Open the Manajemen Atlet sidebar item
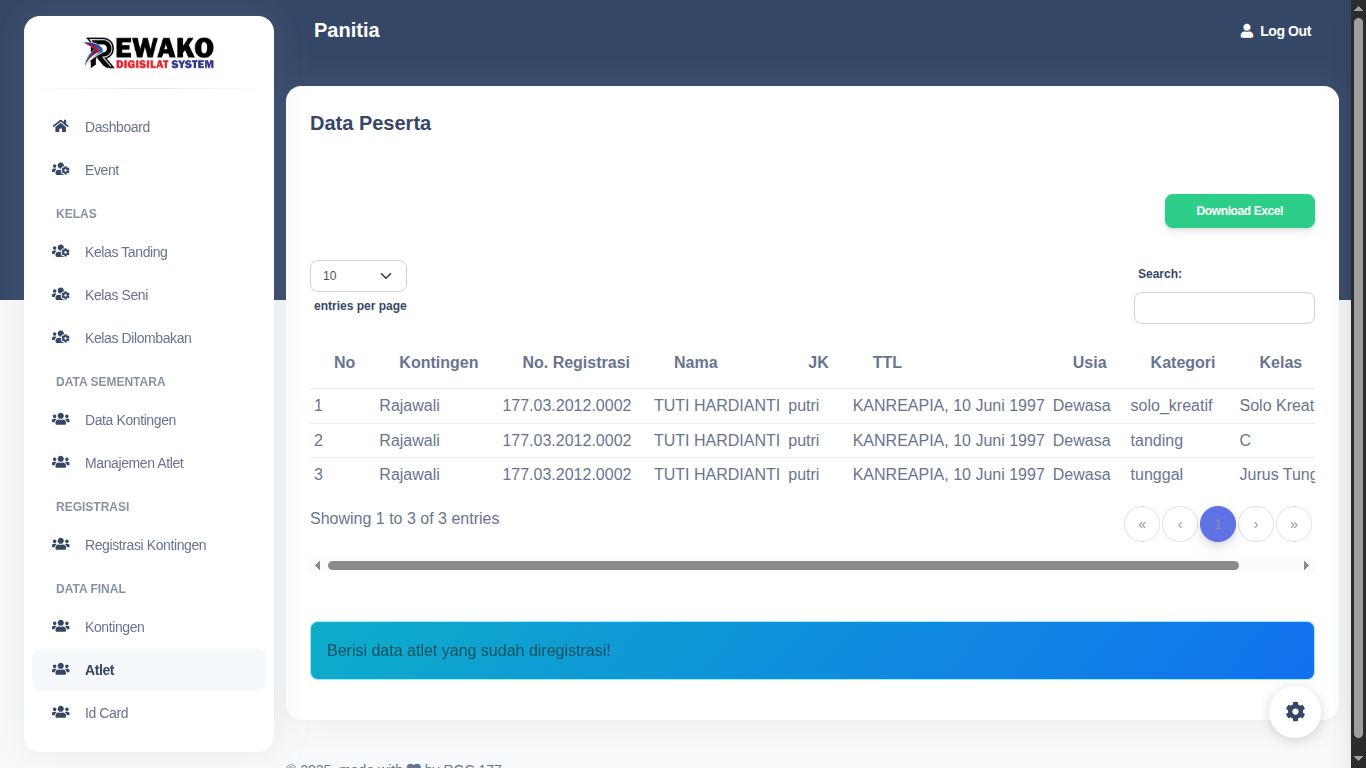 point(134,463)
